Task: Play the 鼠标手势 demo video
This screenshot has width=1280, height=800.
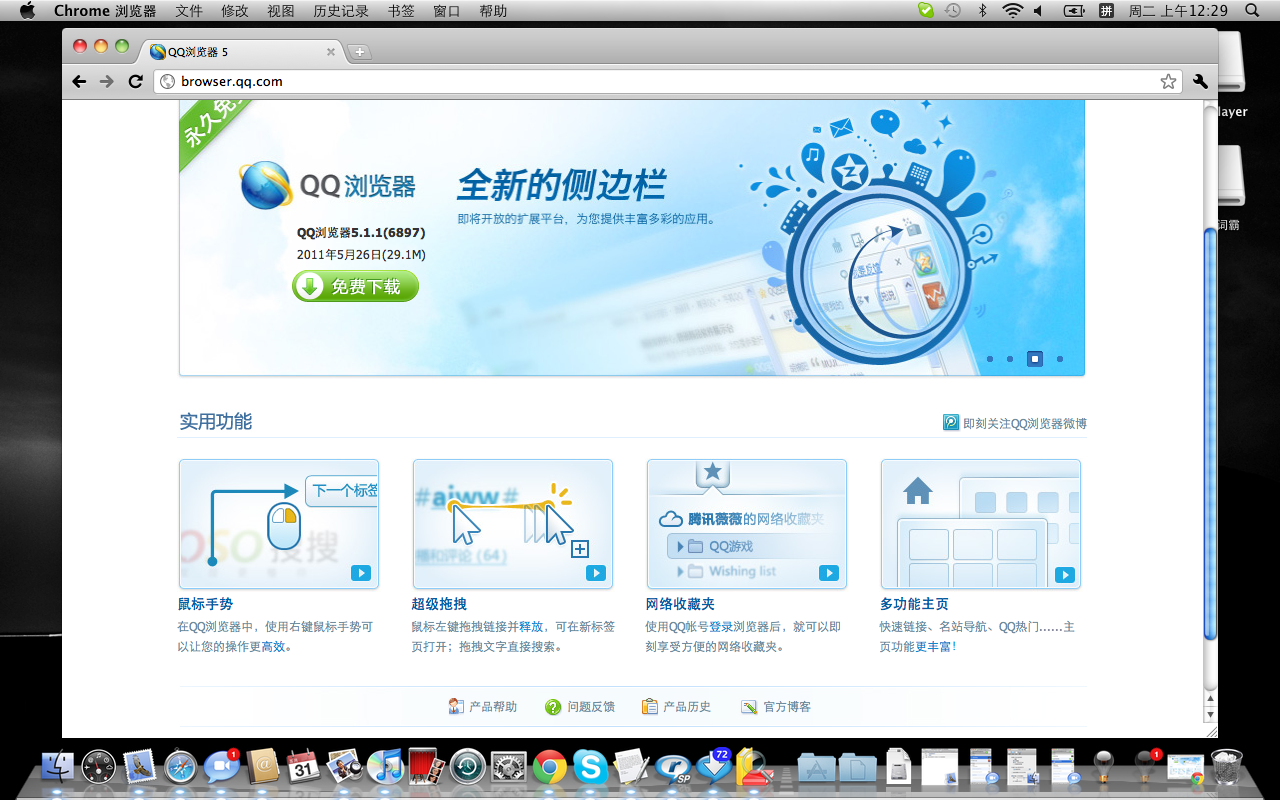Action: (x=361, y=573)
